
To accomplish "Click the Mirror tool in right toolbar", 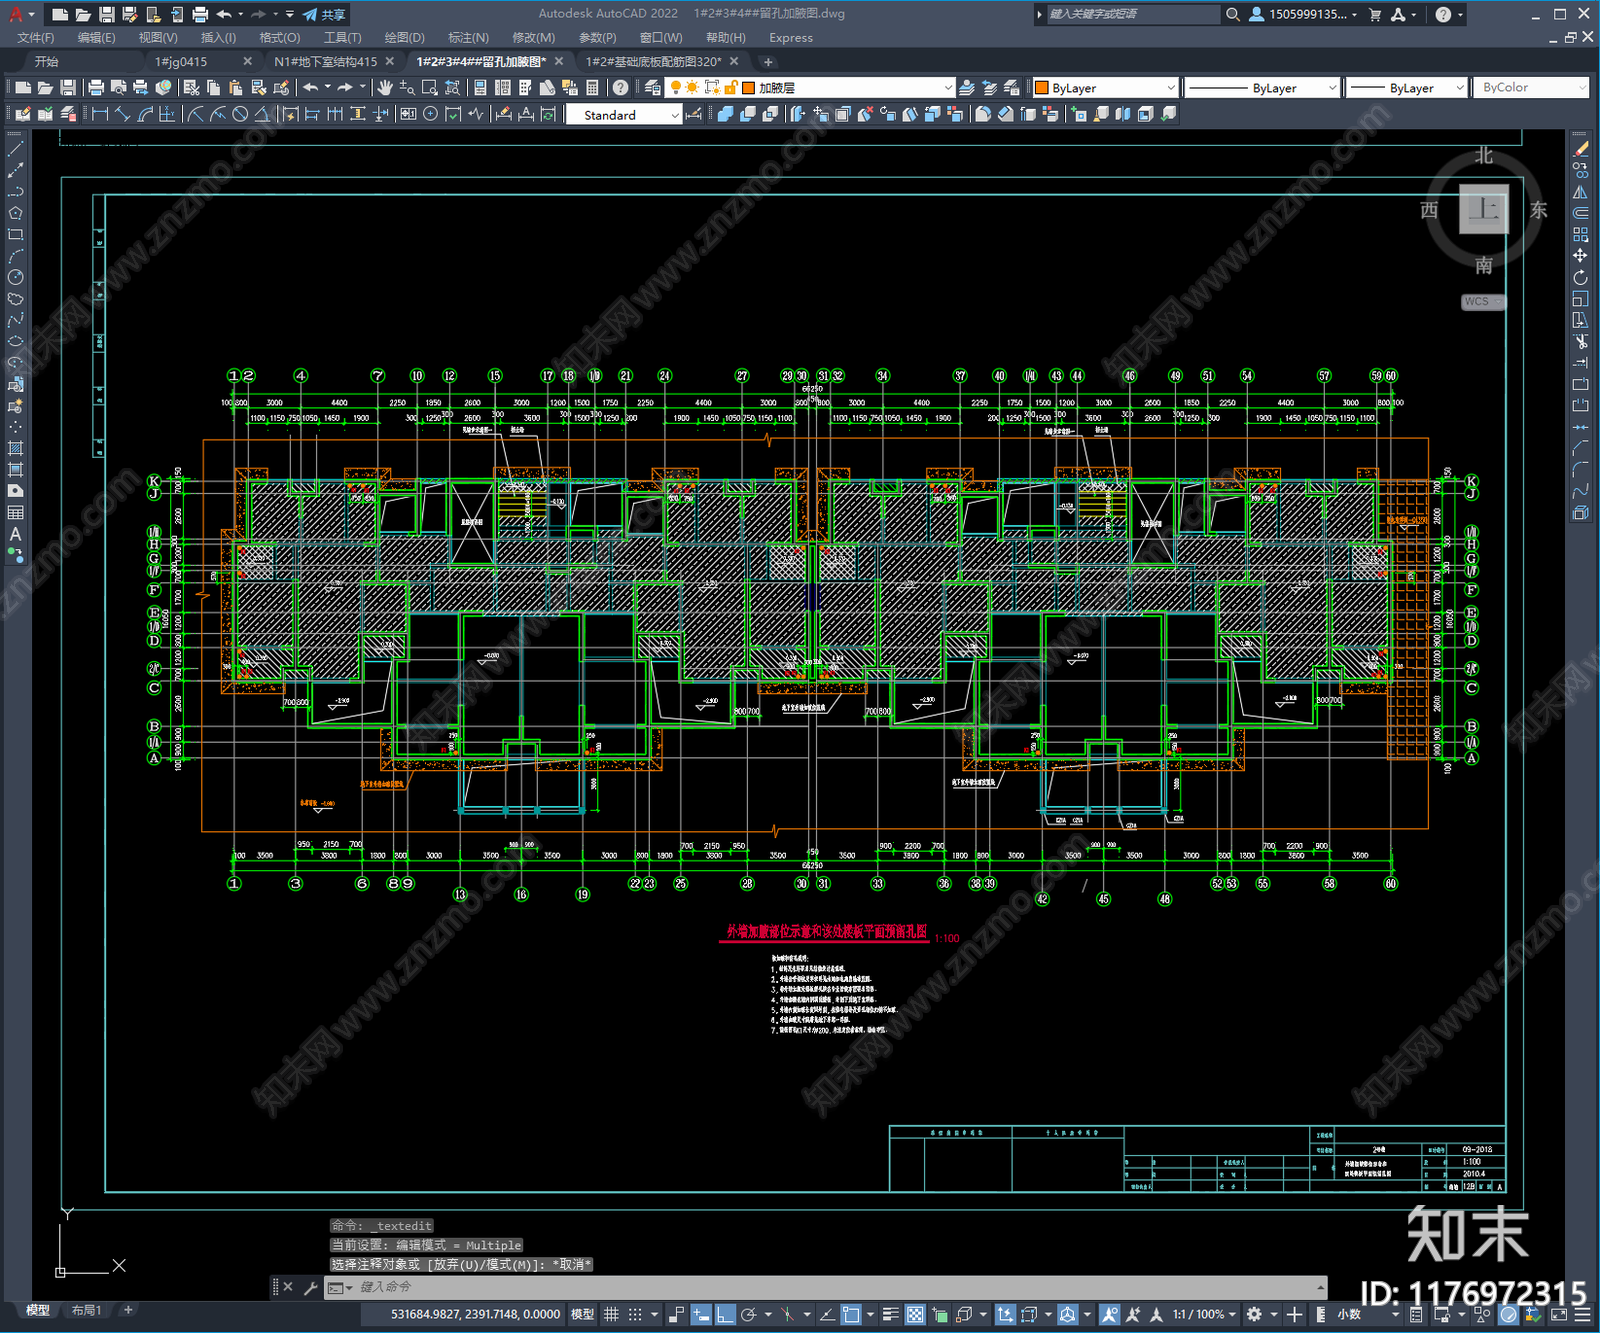I will [1581, 192].
